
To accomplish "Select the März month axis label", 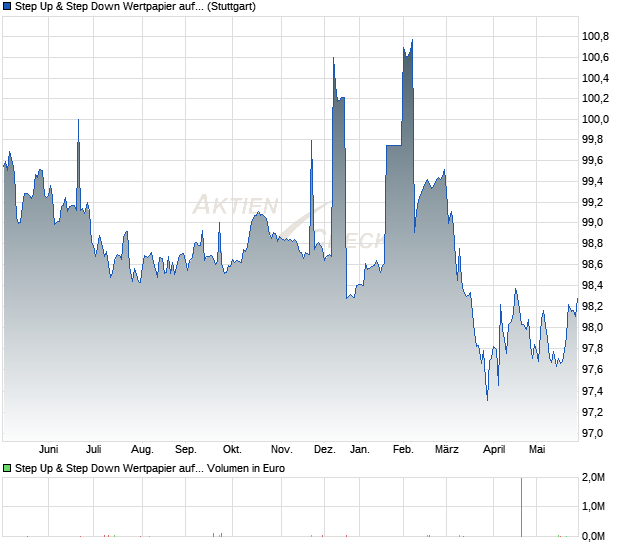I will [447, 450].
